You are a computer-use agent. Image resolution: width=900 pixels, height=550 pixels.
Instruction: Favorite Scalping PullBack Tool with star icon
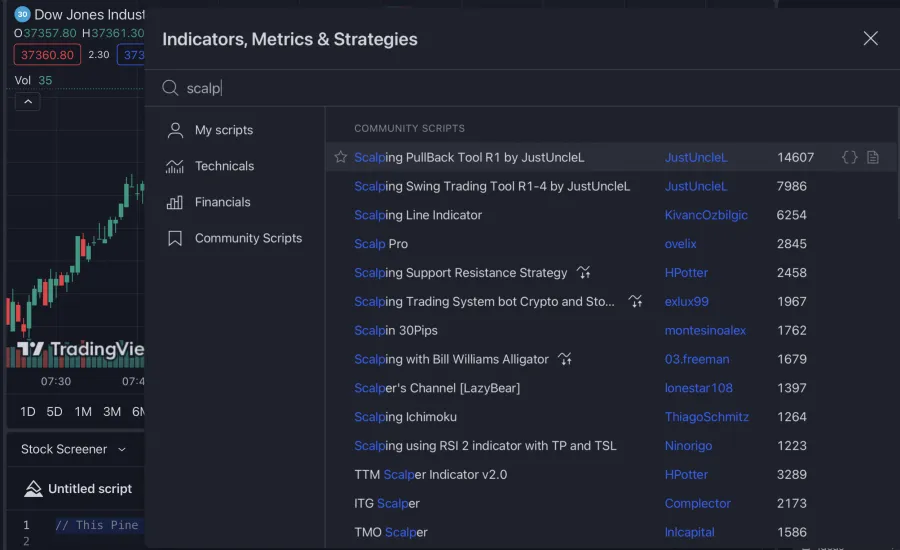341,157
